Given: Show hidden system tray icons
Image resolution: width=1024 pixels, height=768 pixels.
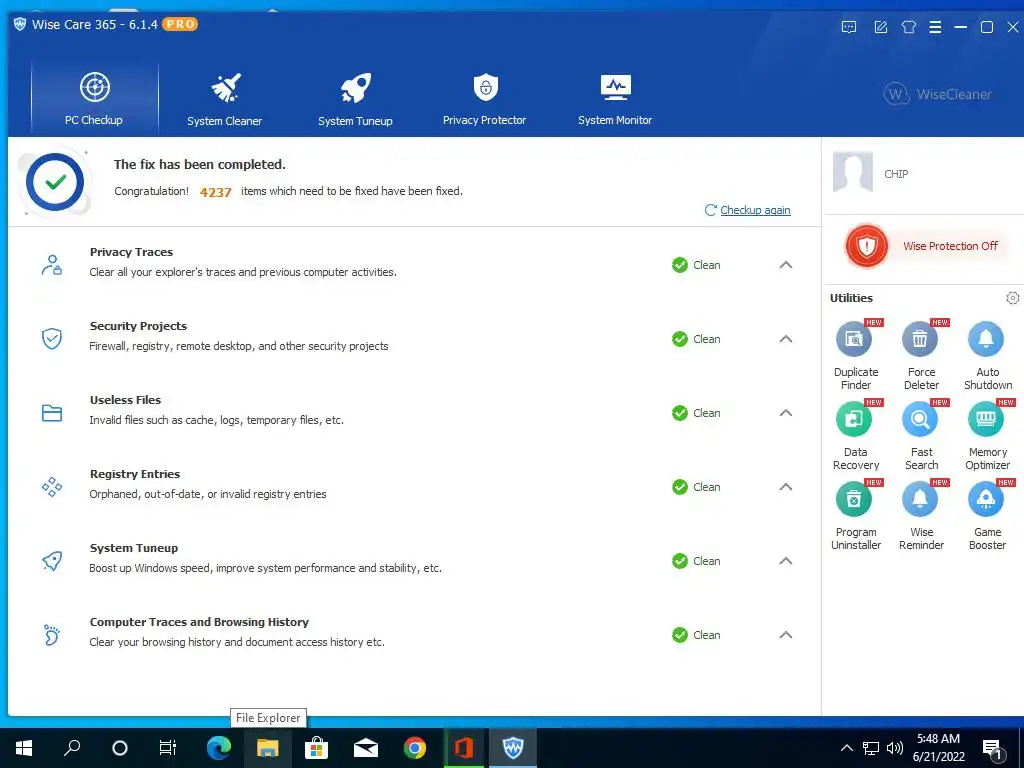Looking at the screenshot, I should pyautogui.click(x=846, y=748).
